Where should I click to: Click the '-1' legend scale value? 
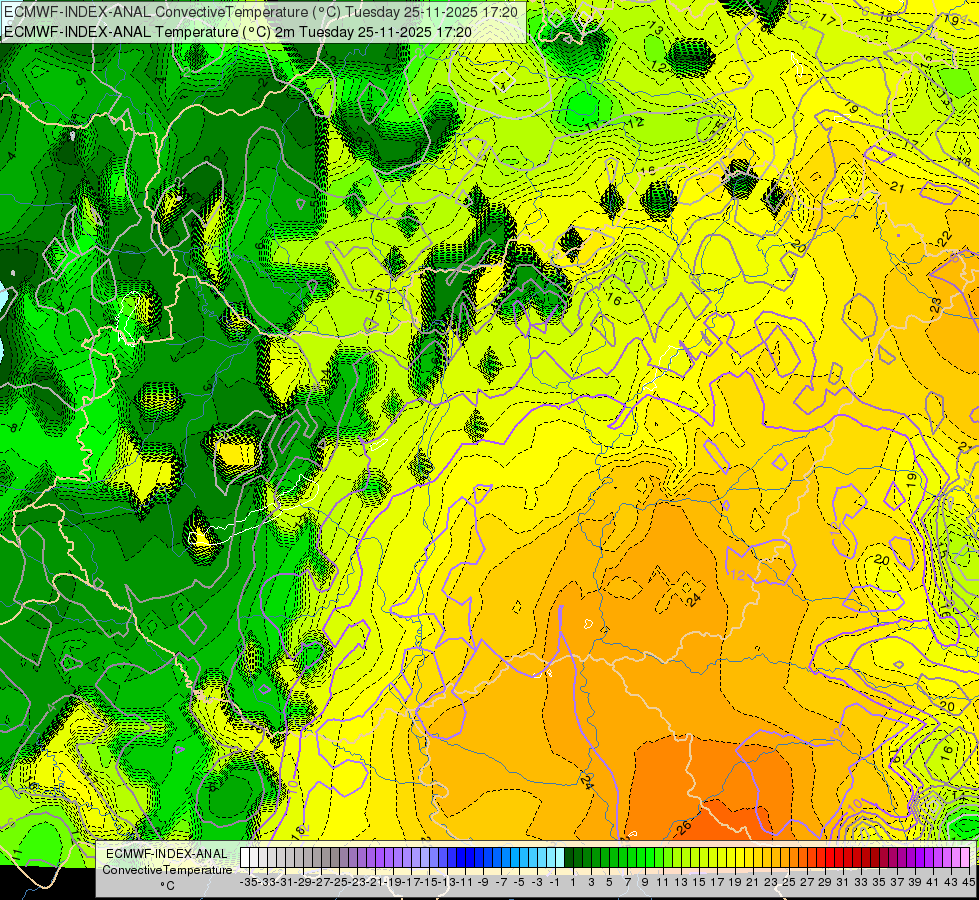point(556,882)
